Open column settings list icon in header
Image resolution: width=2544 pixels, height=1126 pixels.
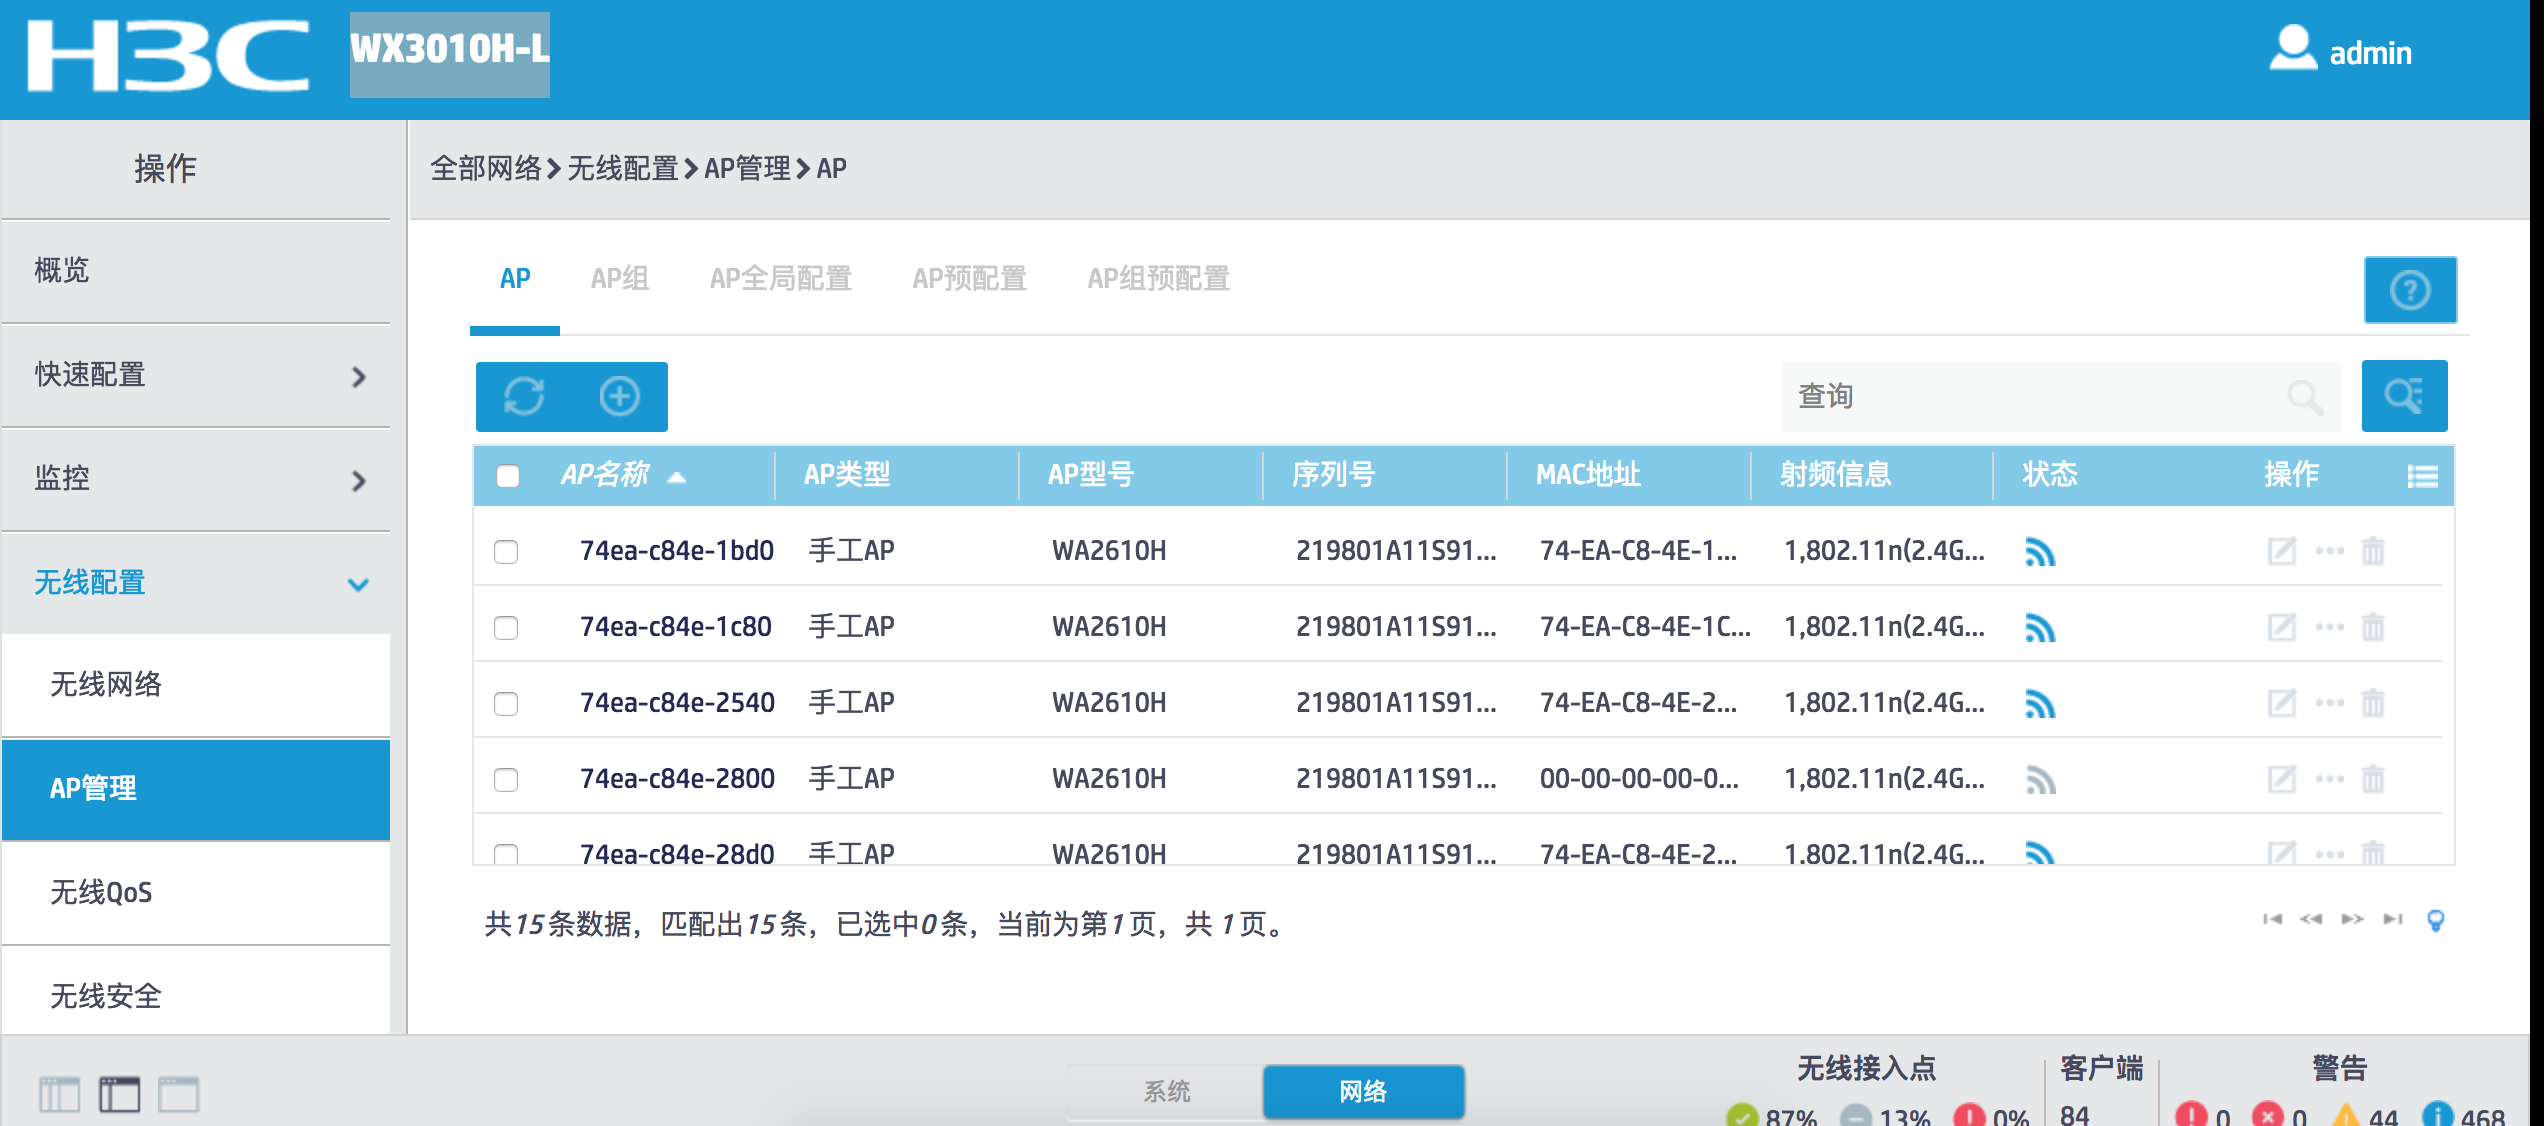2422,476
